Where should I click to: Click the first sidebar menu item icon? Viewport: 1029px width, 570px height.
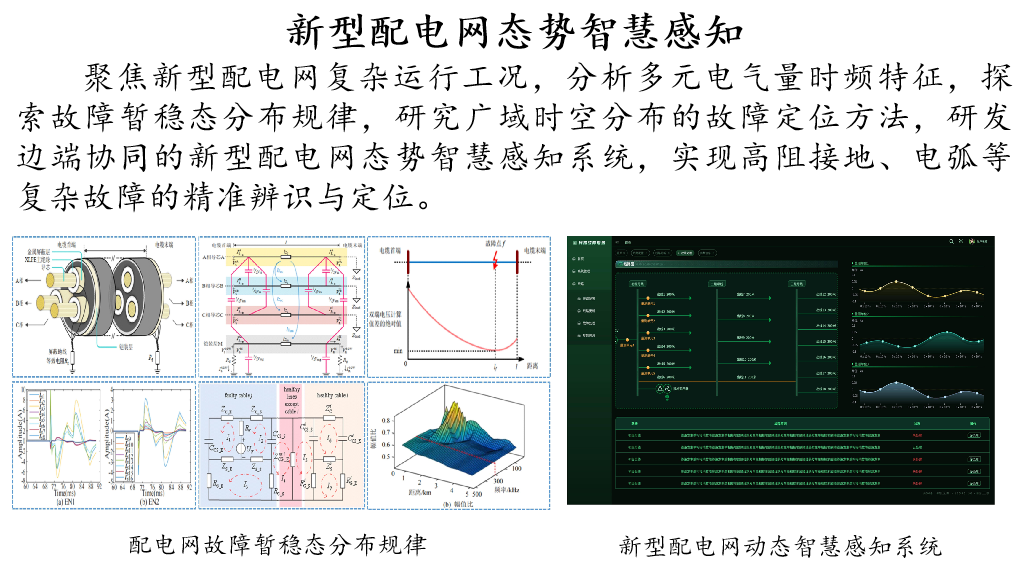click(575, 258)
